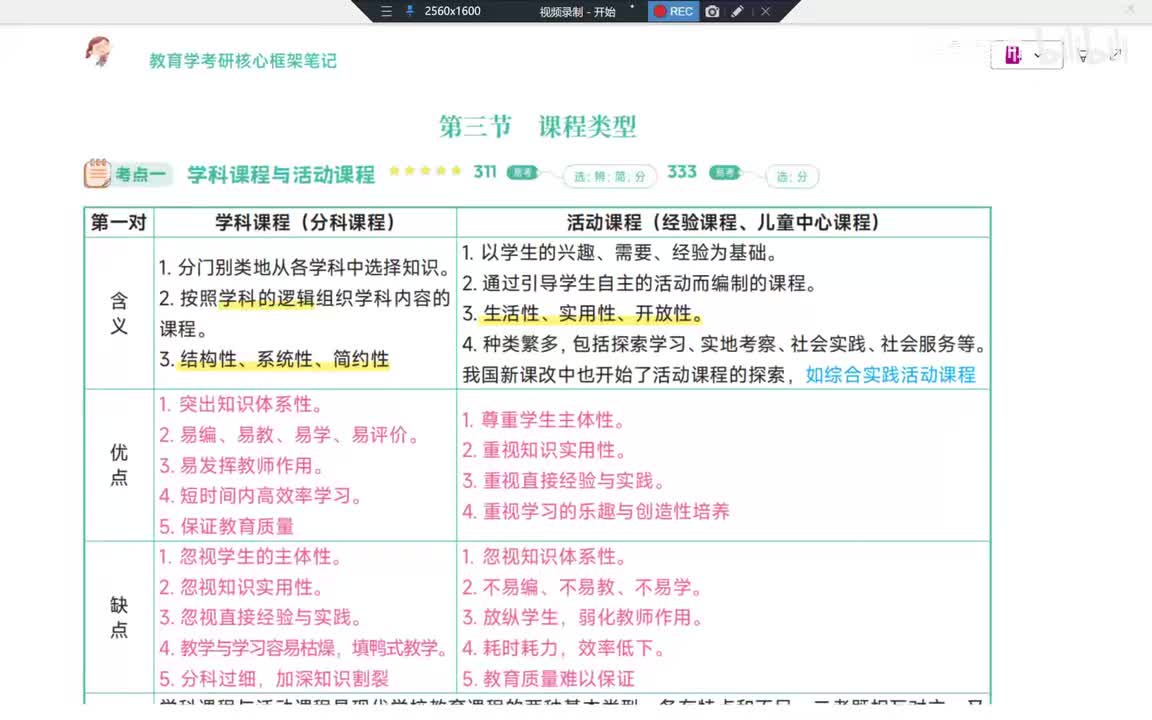Expand to full screen with the arrows icon
The image size is (1152, 720).
[1115, 54]
